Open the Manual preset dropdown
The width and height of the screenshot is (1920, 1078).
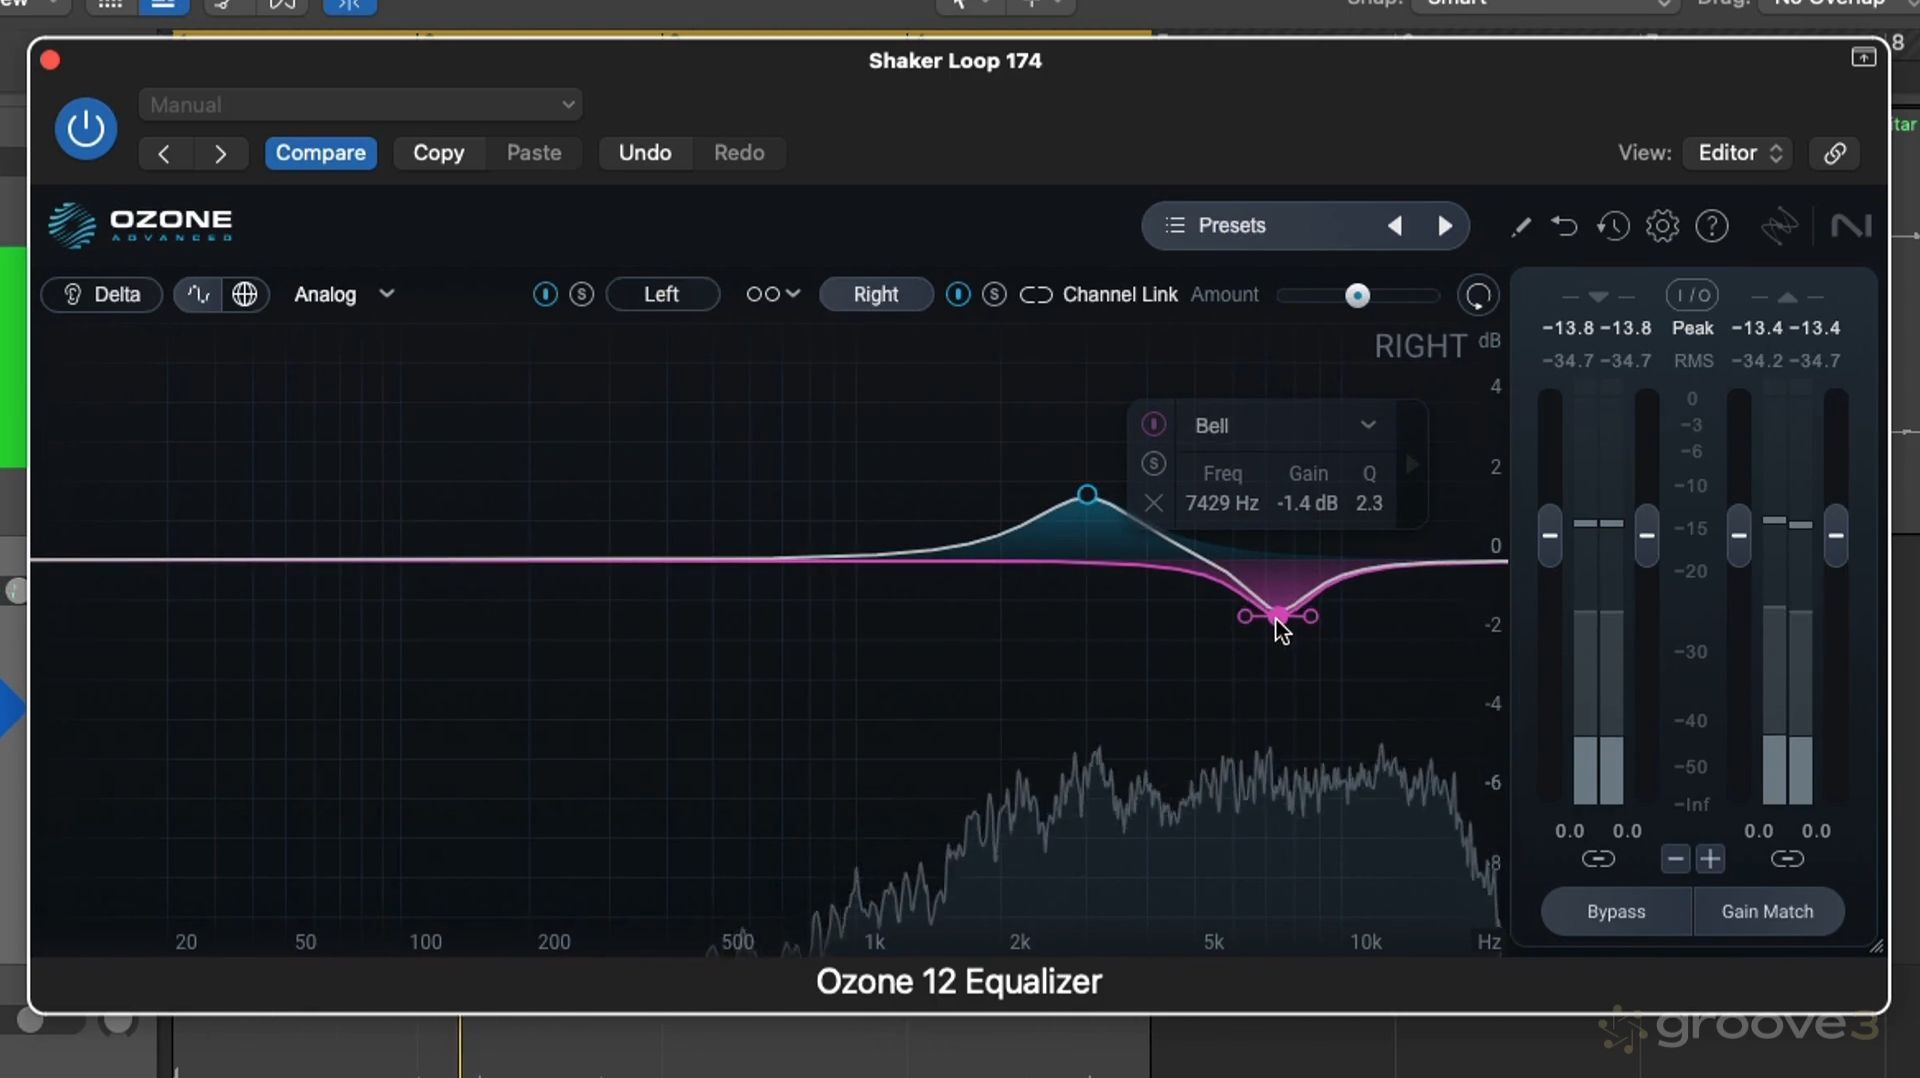click(360, 105)
